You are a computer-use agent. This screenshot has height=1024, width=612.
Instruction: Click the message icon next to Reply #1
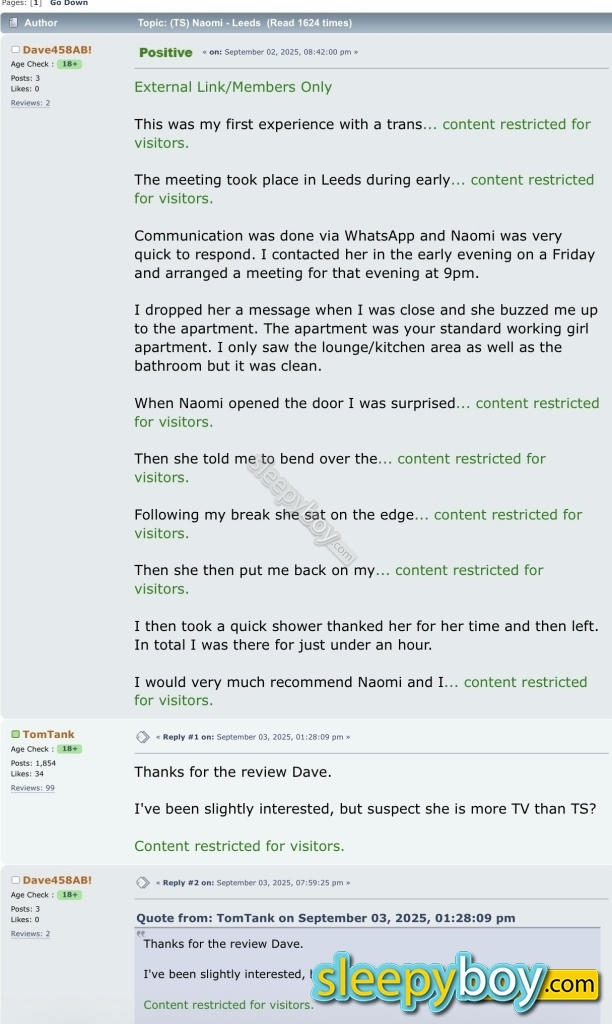(x=143, y=737)
